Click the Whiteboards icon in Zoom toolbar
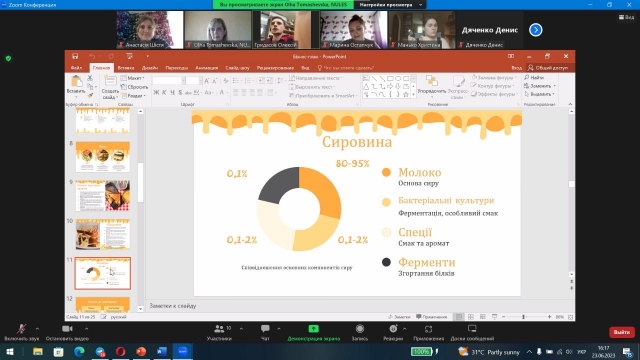The width and height of the screenshot is (640, 360). pos(472,329)
